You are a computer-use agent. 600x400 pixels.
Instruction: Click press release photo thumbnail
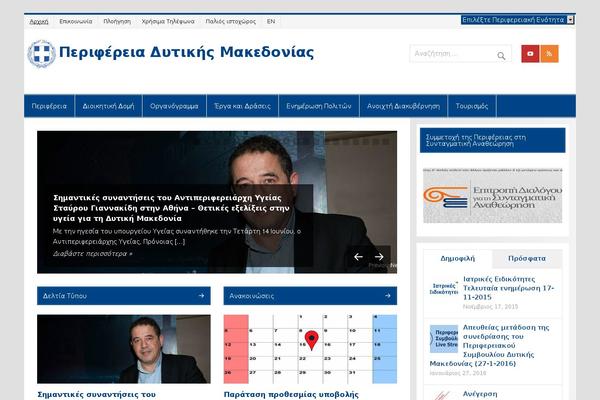coord(124,349)
